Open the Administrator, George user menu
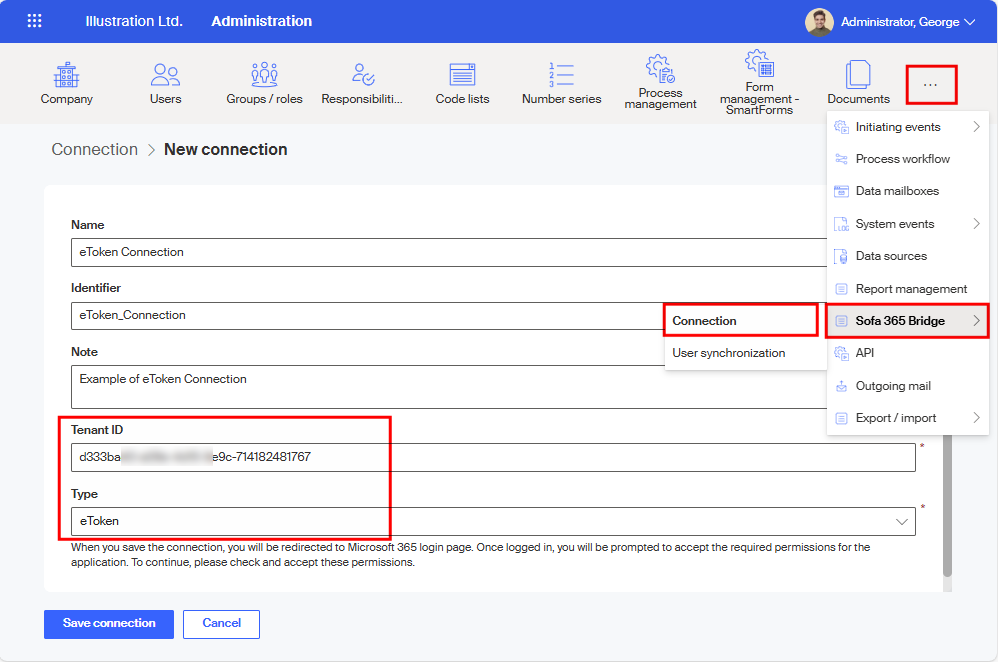This screenshot has height=662, width=998. point(890,21)
